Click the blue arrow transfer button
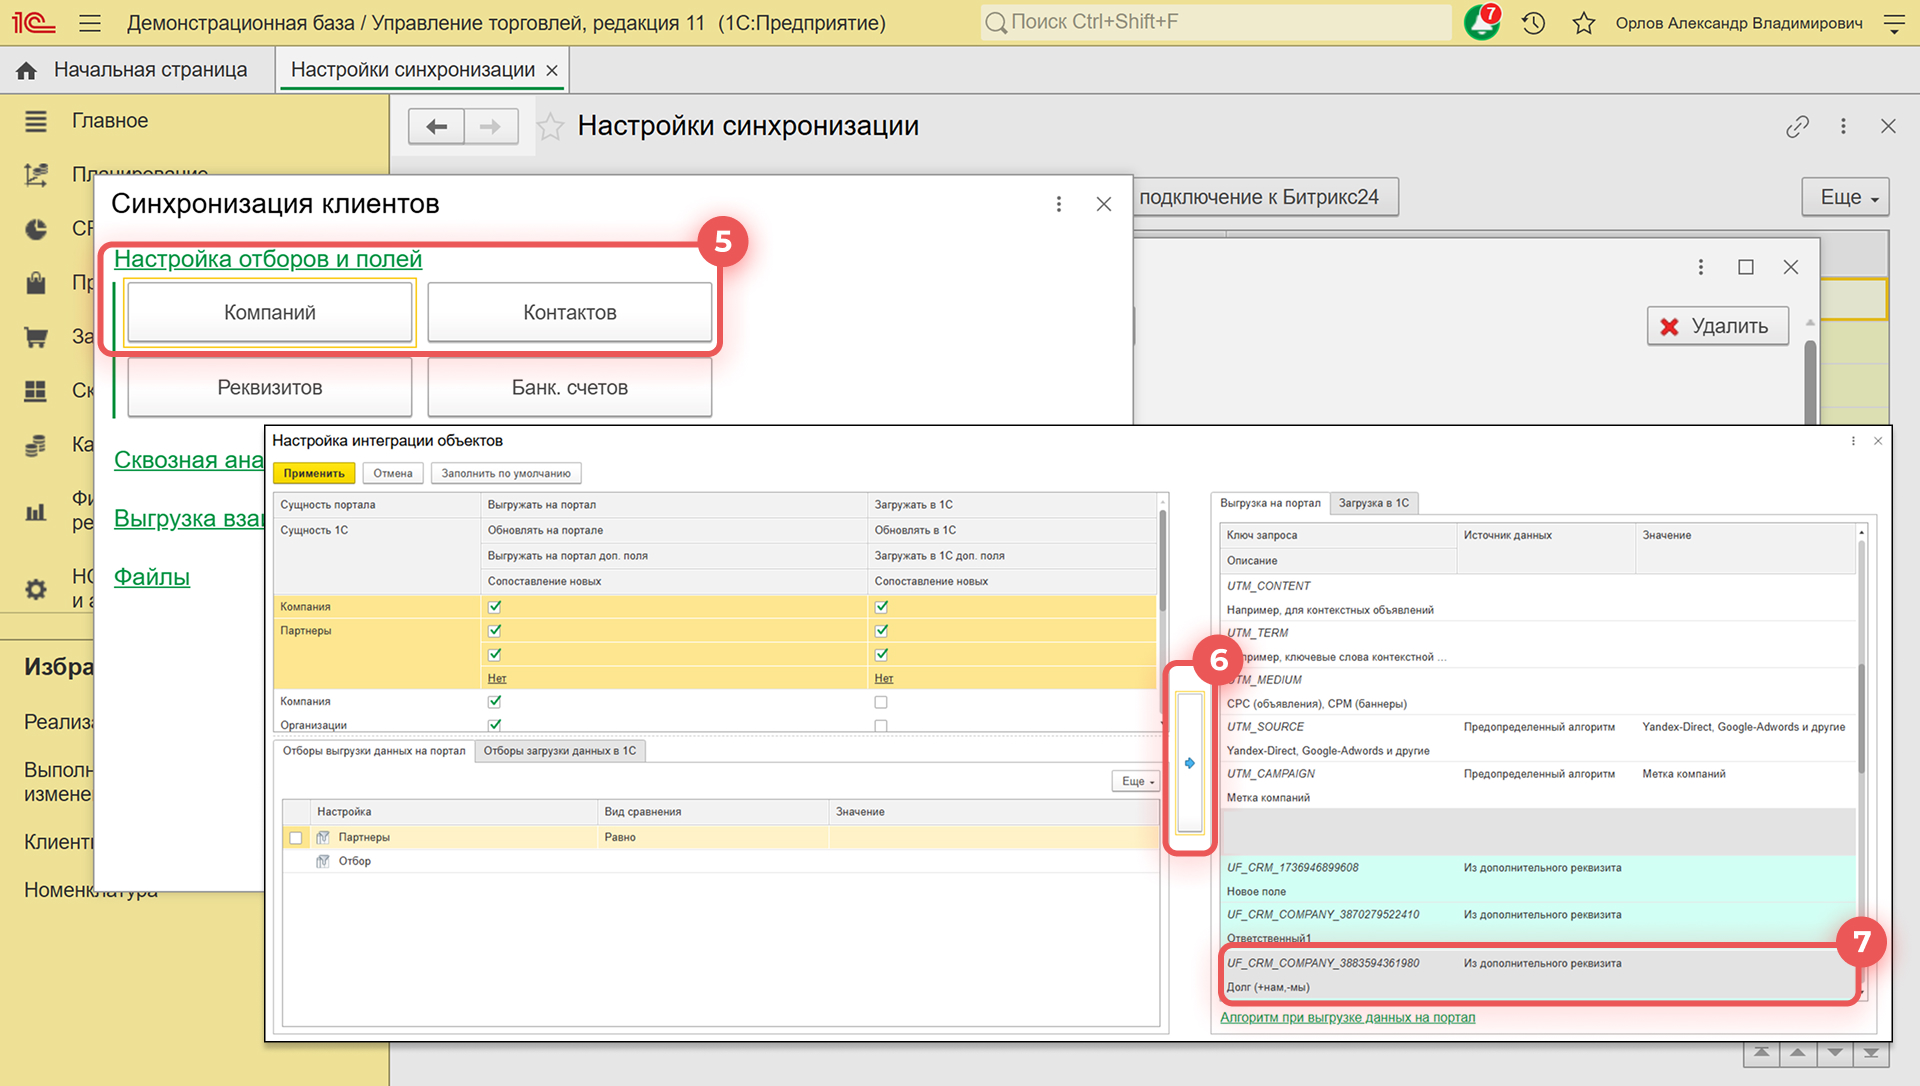 coord(1189,763)
